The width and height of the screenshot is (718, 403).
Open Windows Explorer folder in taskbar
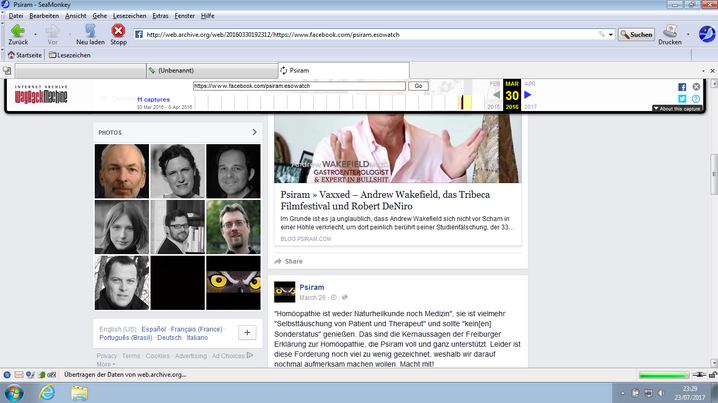[79, 393]
